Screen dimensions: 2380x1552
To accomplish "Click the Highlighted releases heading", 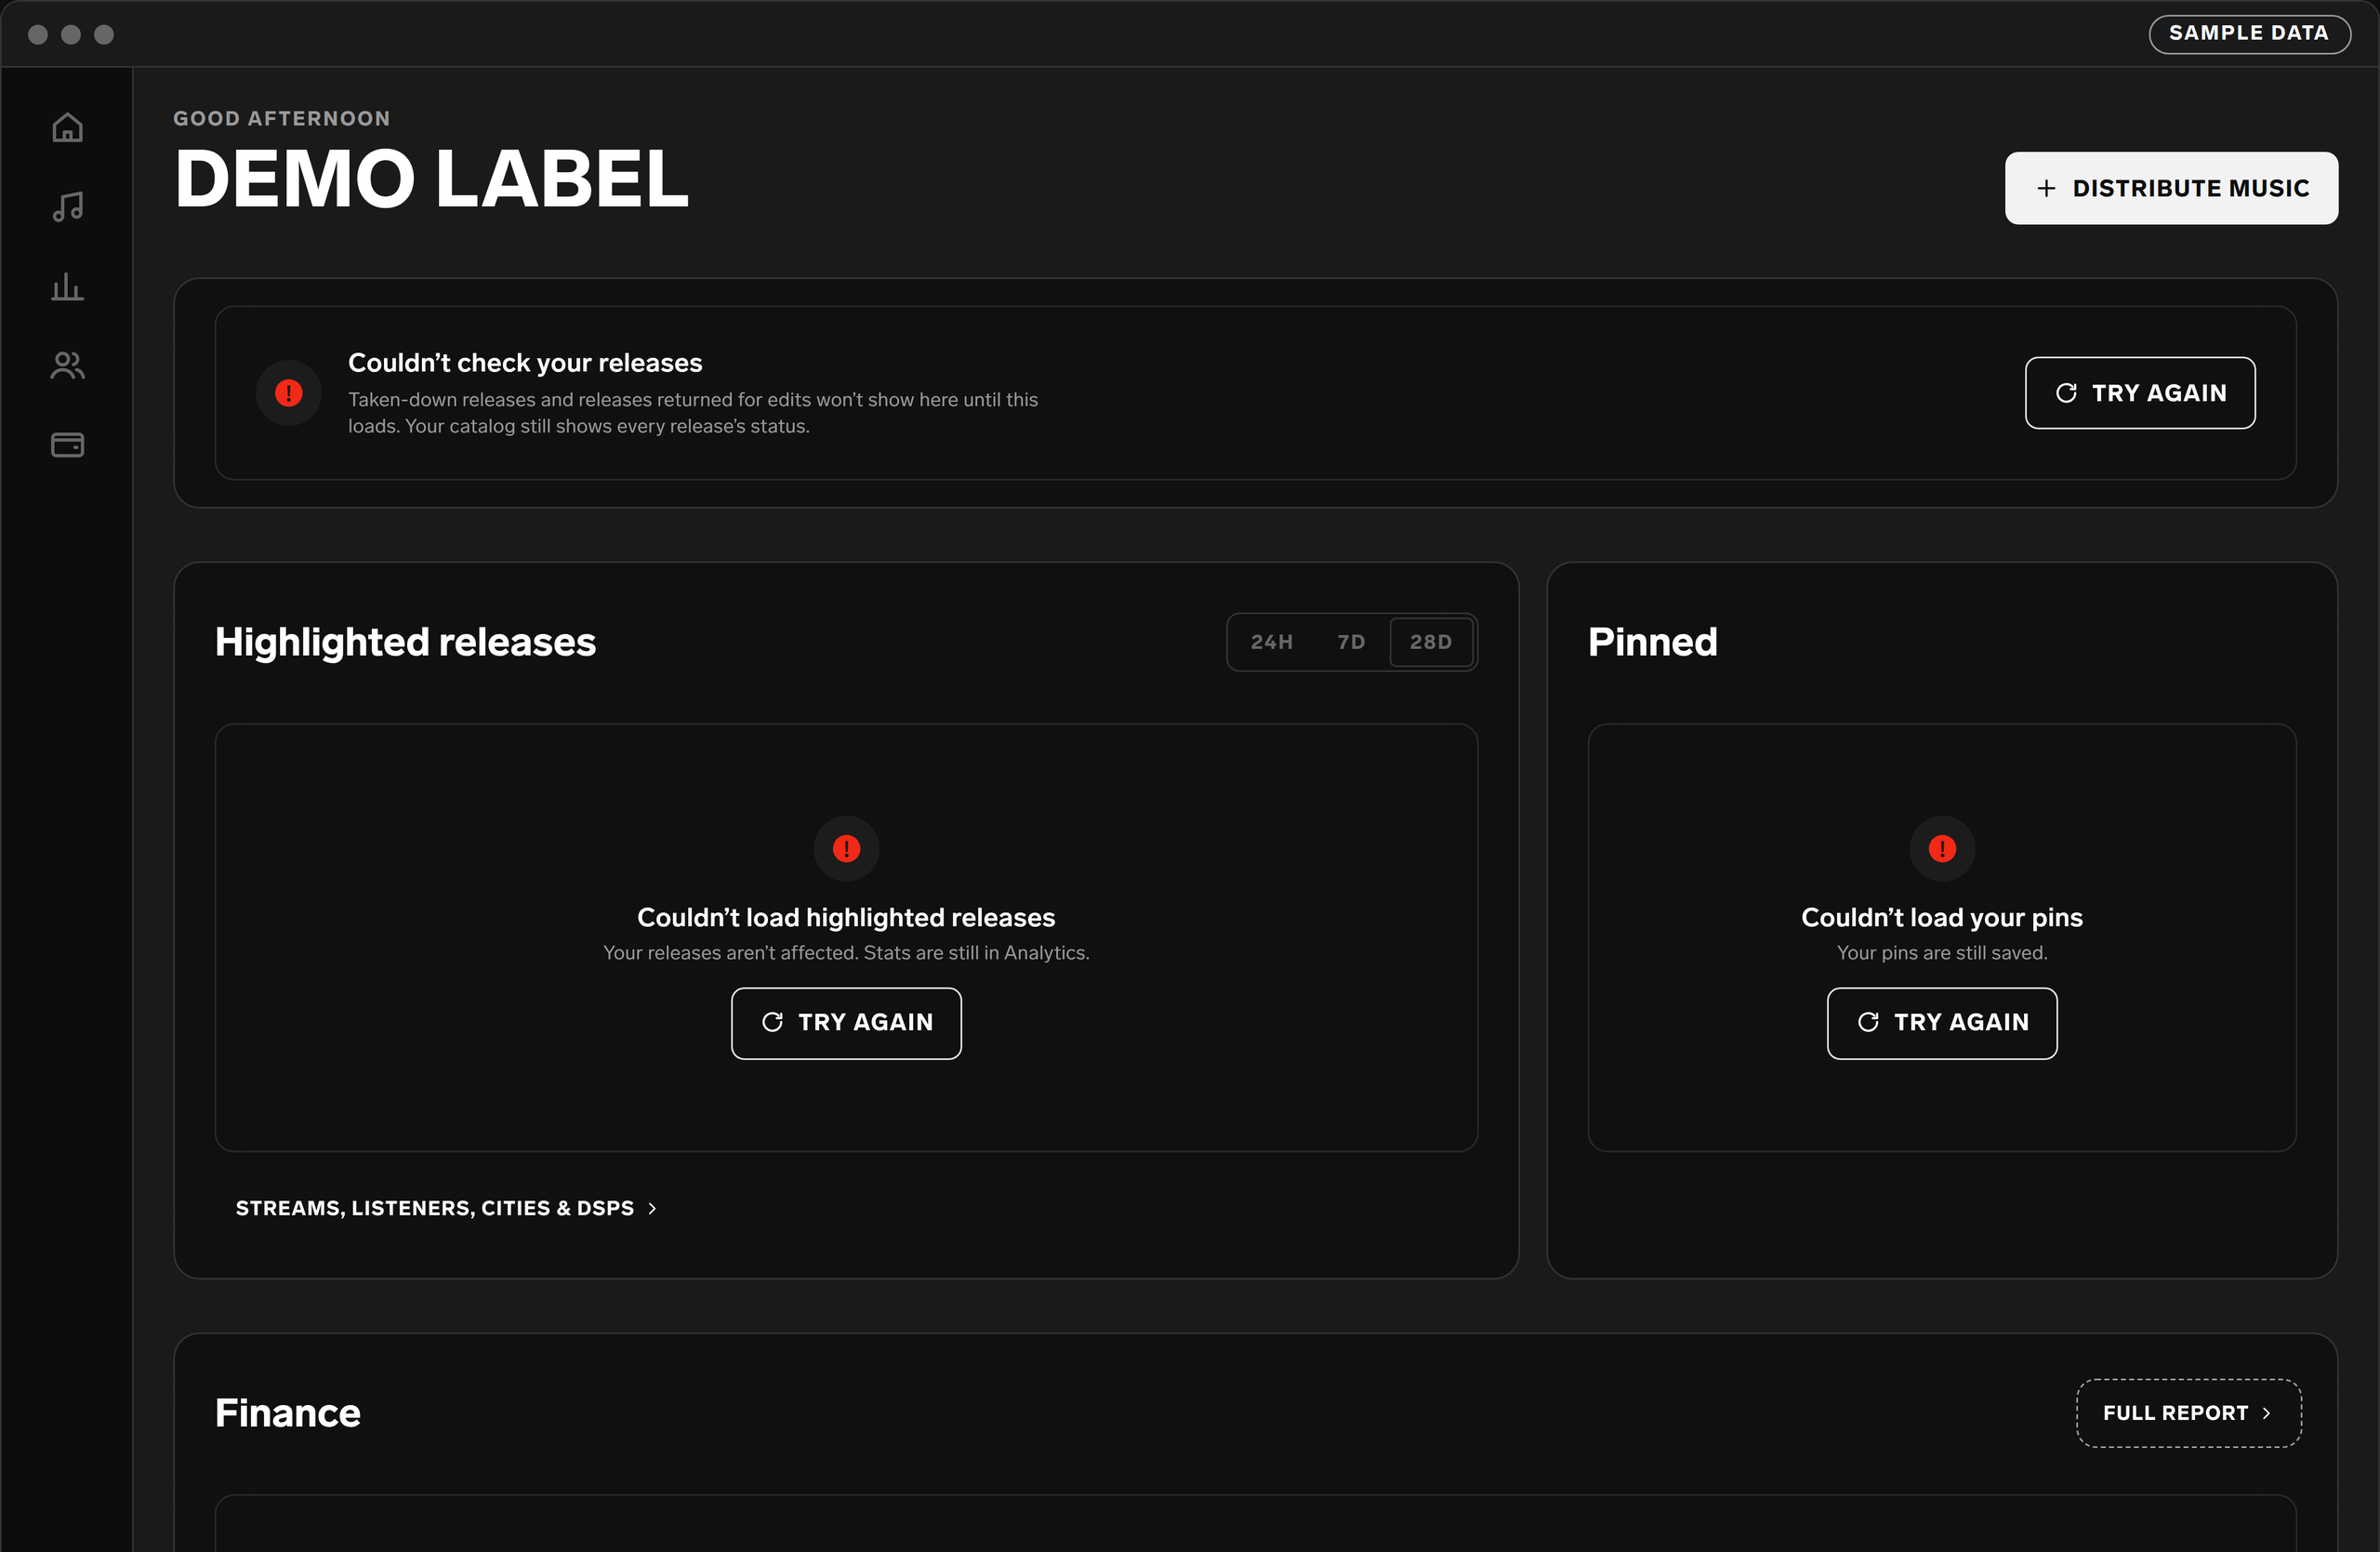I will [x=405, y=642].
